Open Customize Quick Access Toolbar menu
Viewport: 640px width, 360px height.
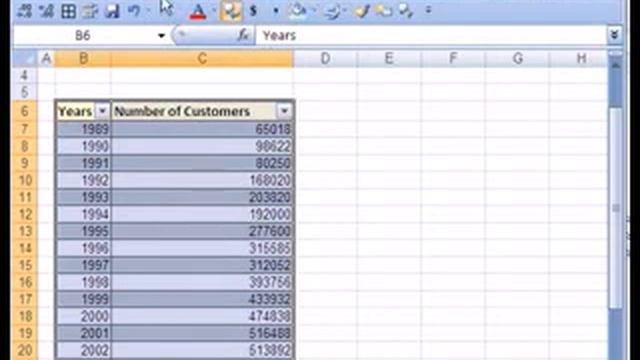click(x=428, y=10)
